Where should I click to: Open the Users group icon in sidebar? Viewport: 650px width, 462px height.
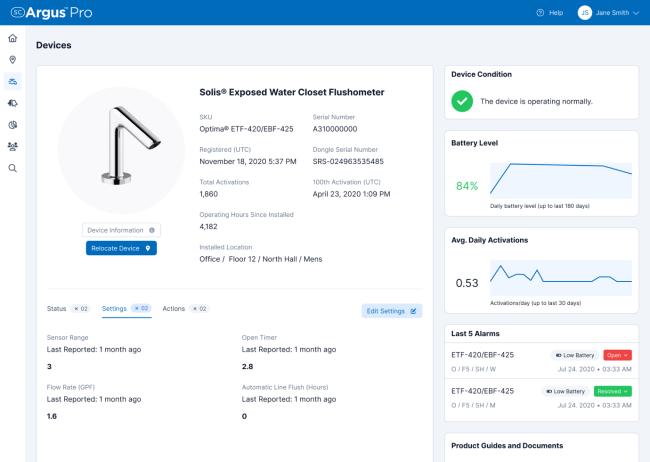coord(13,146)
